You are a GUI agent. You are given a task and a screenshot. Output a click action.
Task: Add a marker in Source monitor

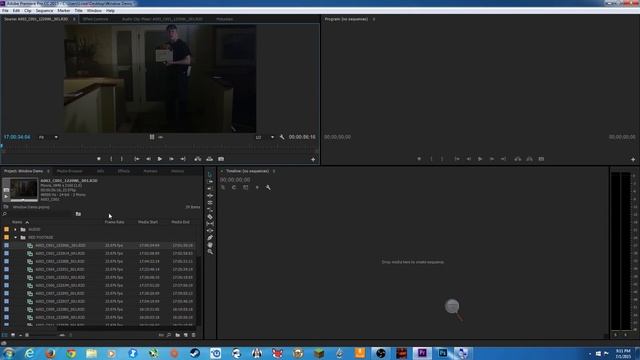click(99, 159)
